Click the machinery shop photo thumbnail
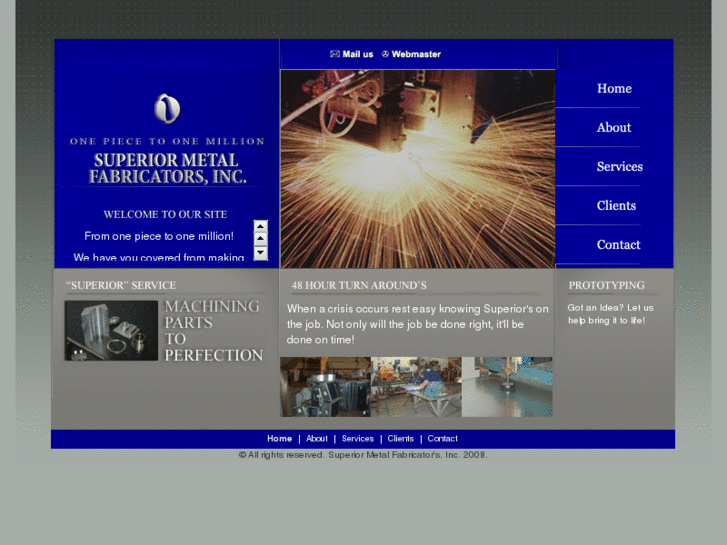Image resolution: width=727 pixels, height=545 pixels. click(x=325, y=387)
